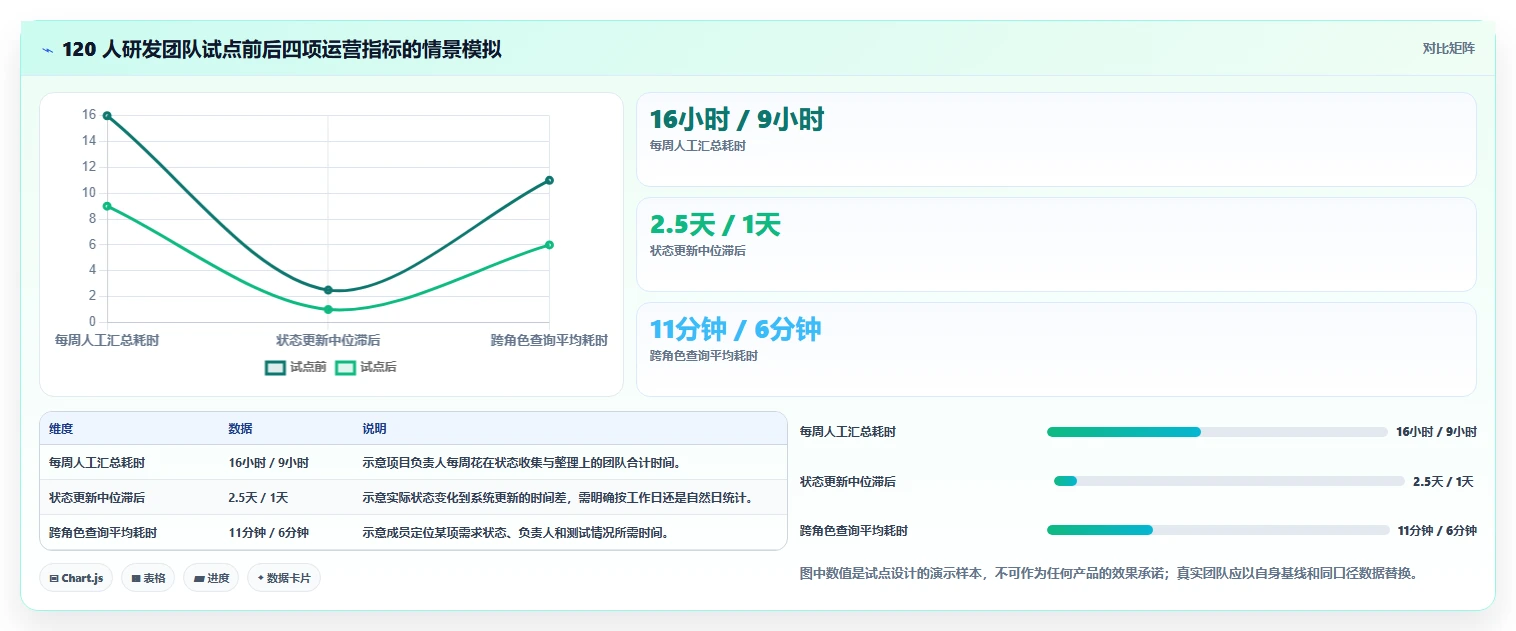This screenshot has height=631, width=1516.
Task: Select the 试点后 data point at 9
Action: click(x=107, y=206)
